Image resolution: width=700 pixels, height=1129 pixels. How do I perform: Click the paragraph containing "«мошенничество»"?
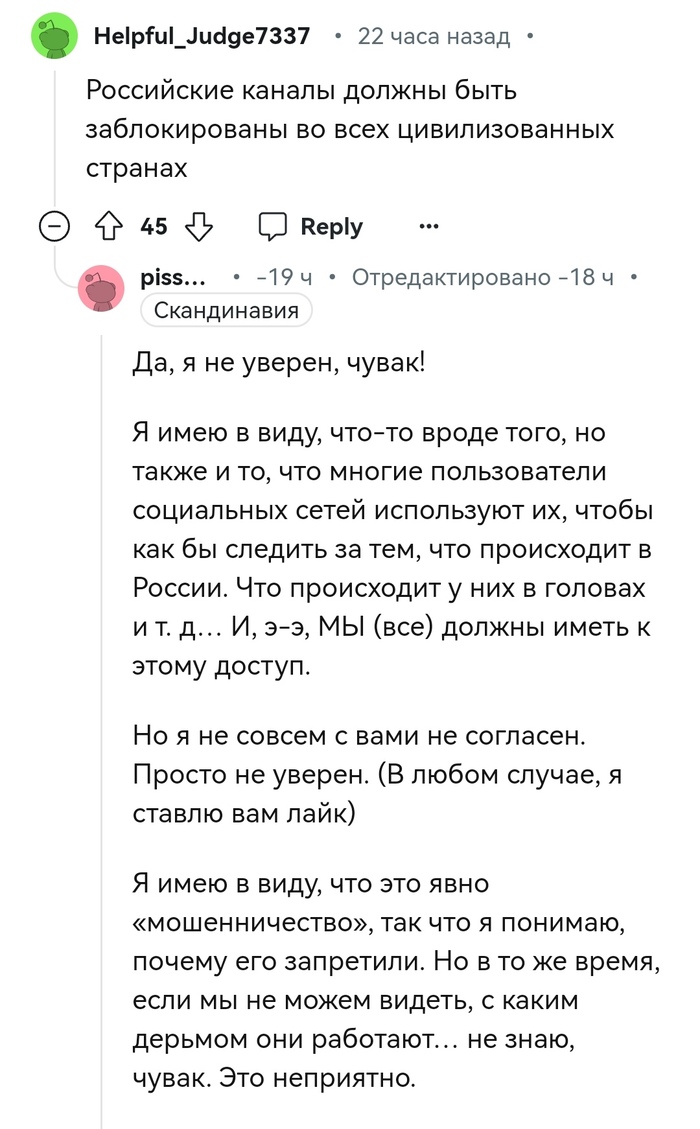coord(392,980)
